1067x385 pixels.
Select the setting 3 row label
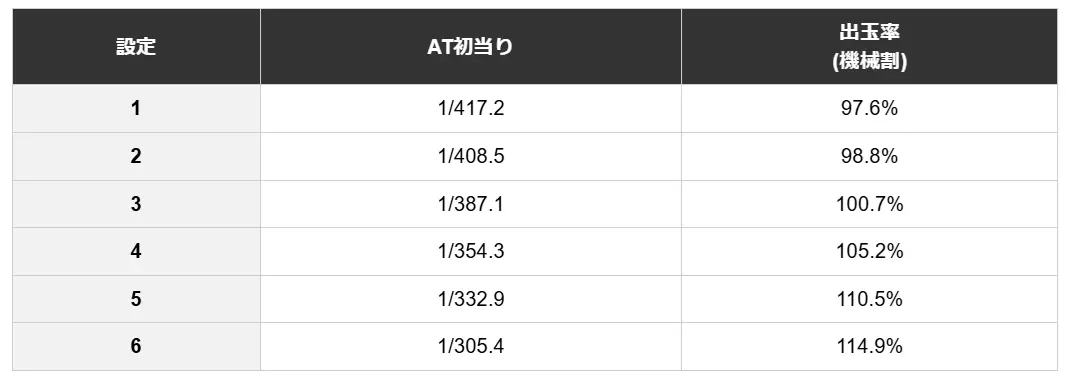(136, 204)
